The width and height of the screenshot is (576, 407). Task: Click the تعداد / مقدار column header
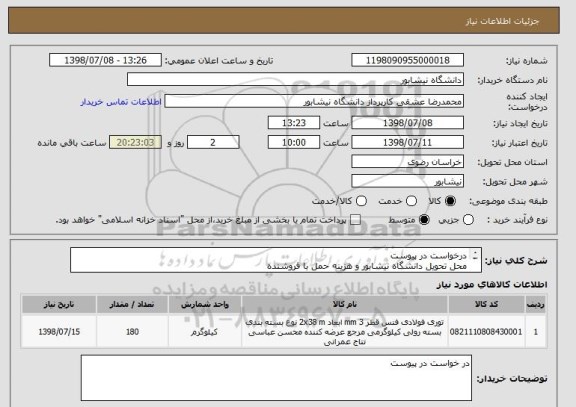coord(132,305)
